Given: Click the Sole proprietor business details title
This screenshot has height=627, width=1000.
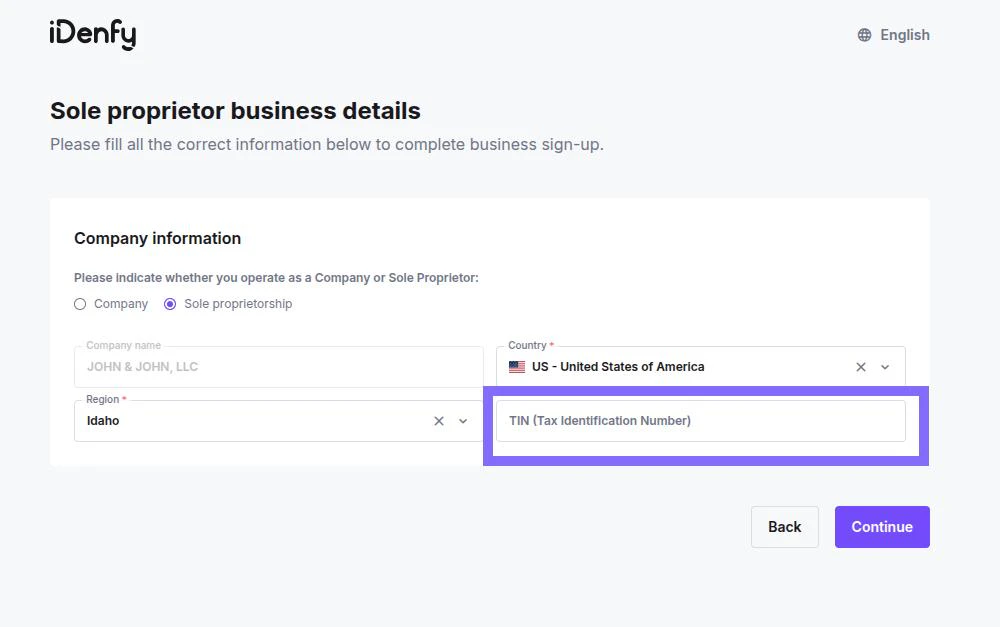Looking at the screenshot, I should point(235,111).
